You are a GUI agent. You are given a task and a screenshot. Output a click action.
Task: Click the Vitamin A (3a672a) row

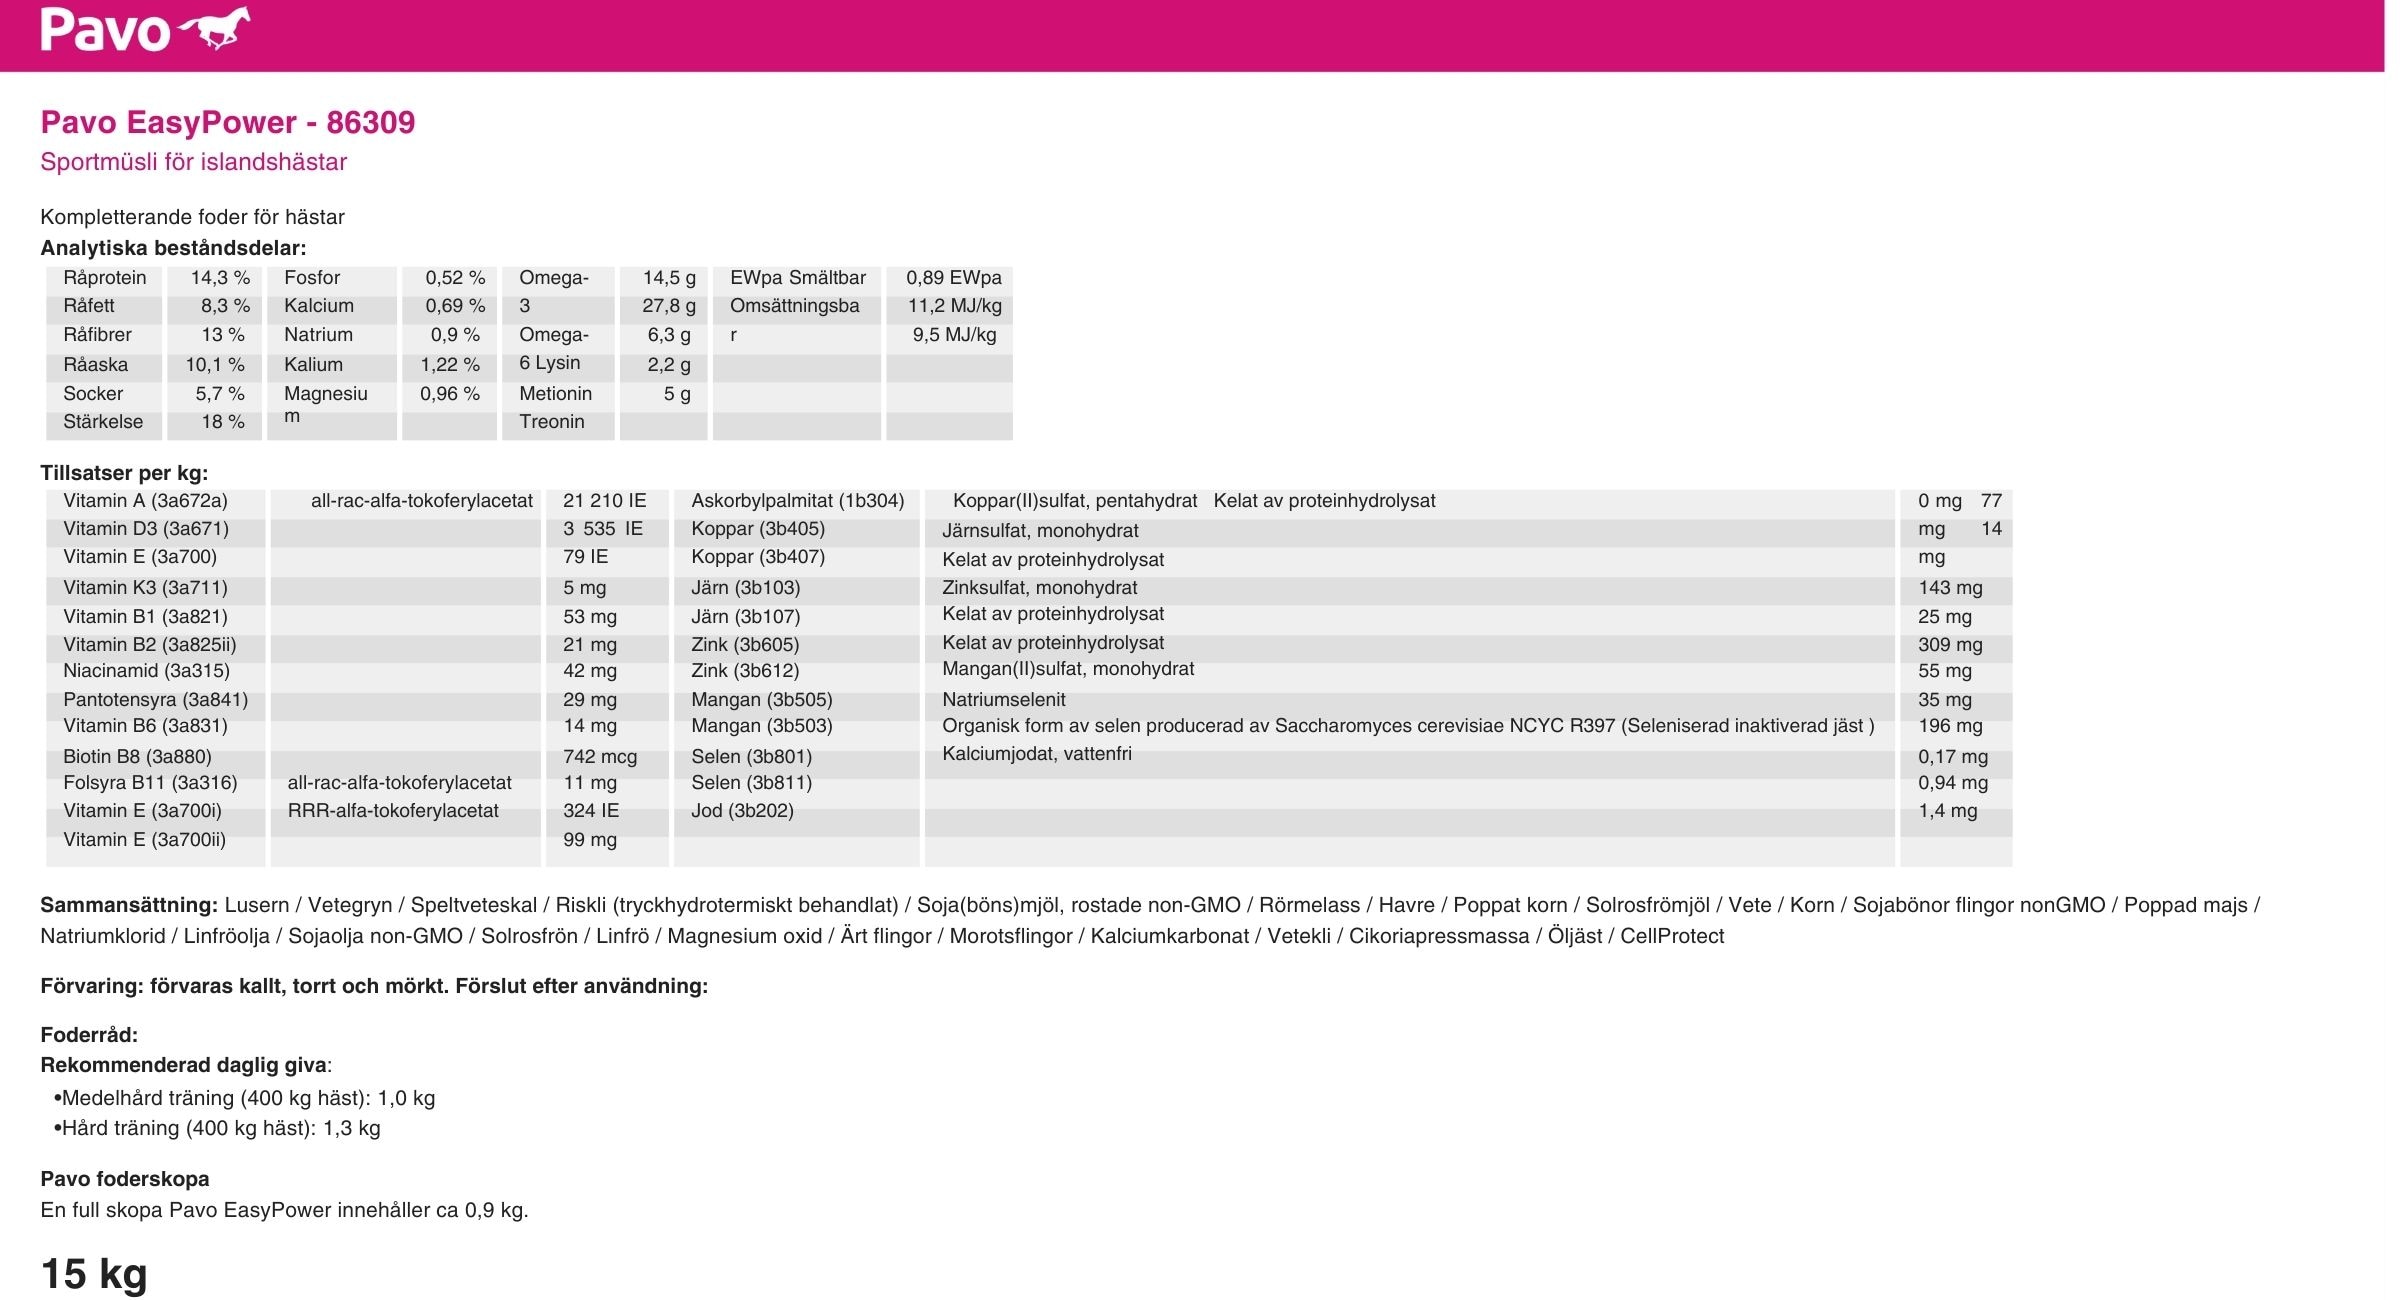point(145,501)
